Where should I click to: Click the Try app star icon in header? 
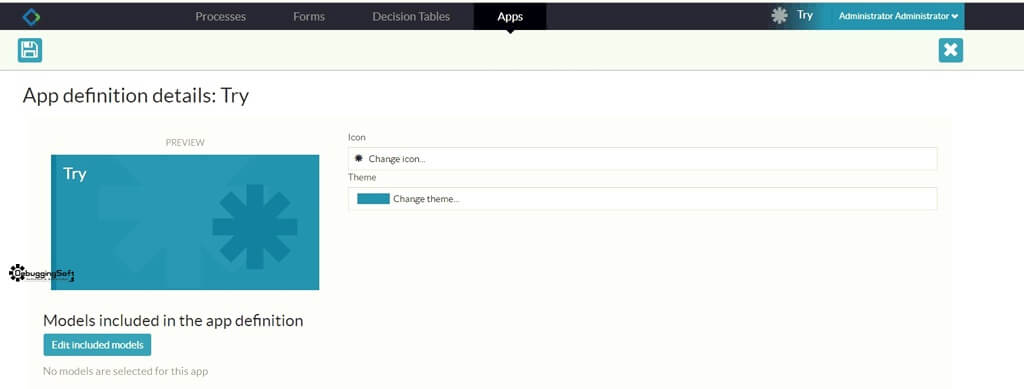pyautogui.click(x=779, y=16)
